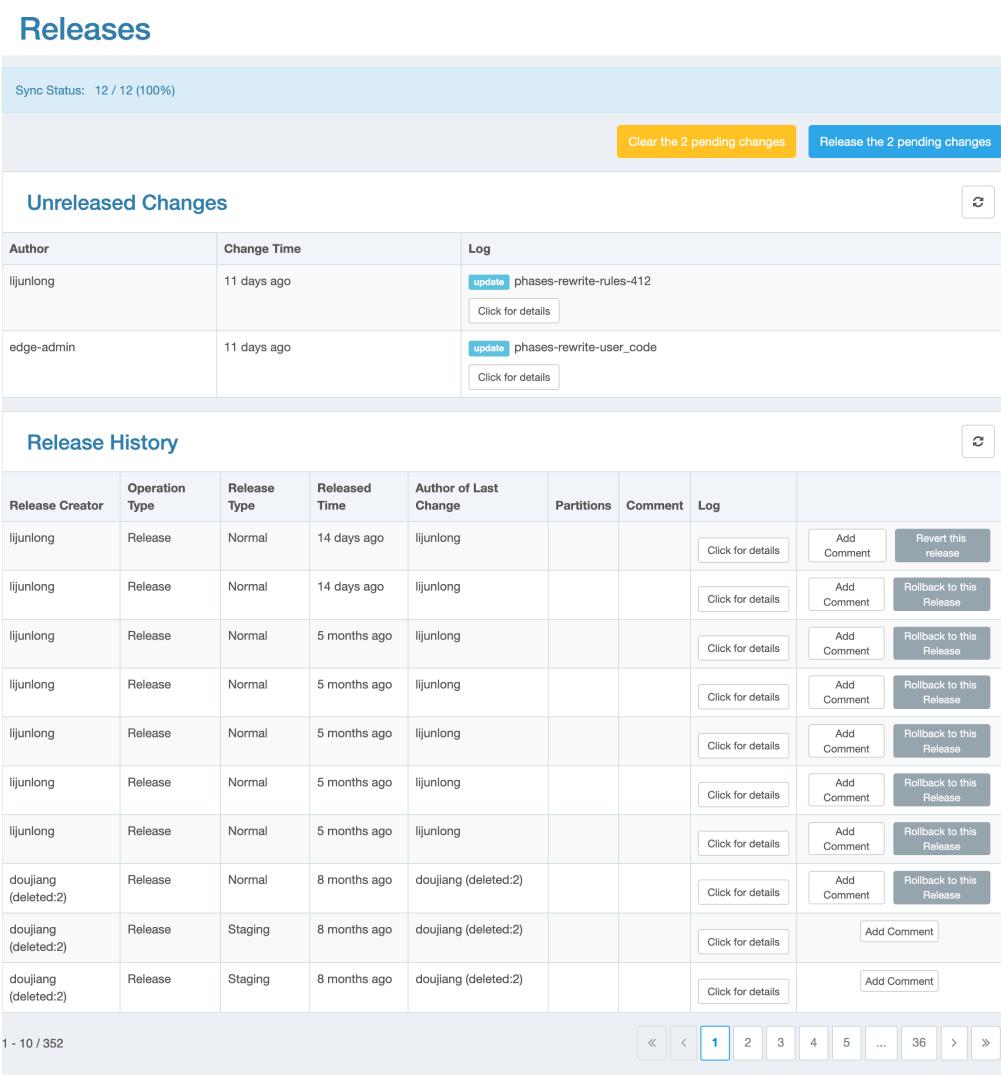The image size is (1001, 1076).
Task: Go to page 4 of release history
Action: [x=814, y=1043]
